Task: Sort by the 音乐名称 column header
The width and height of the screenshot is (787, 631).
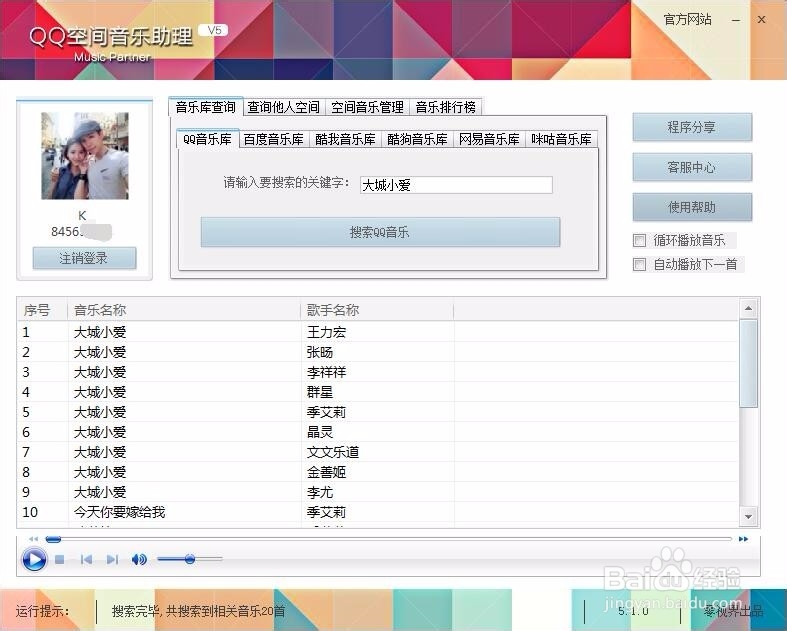Action: [184, 310]
